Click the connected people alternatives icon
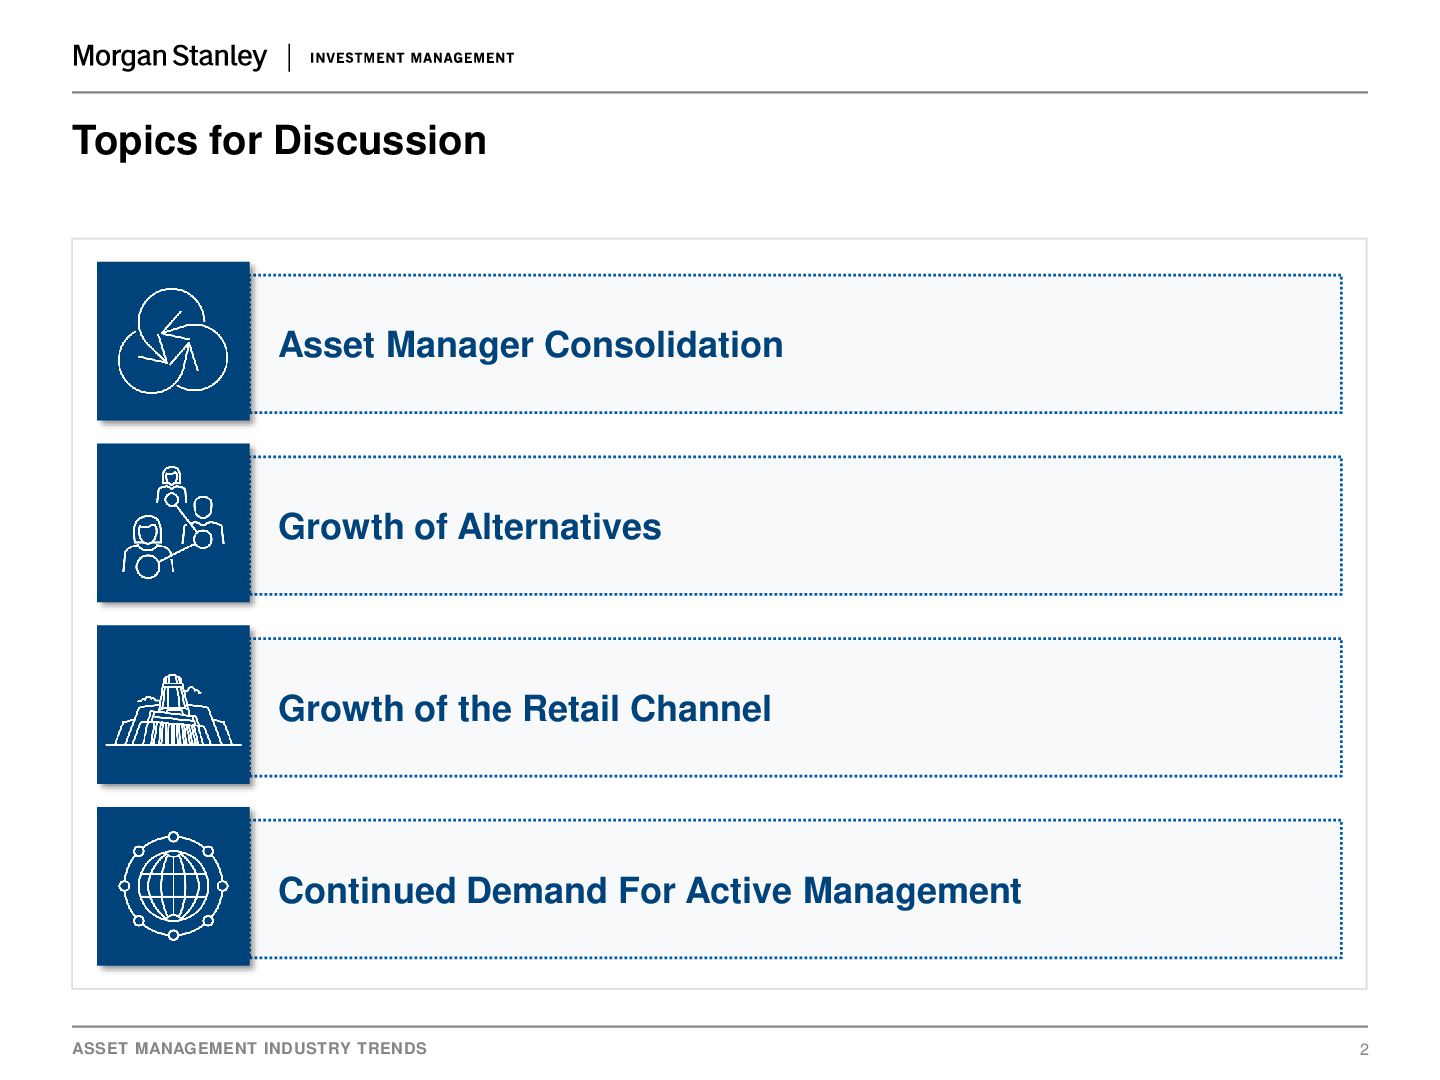 [173, 523]
